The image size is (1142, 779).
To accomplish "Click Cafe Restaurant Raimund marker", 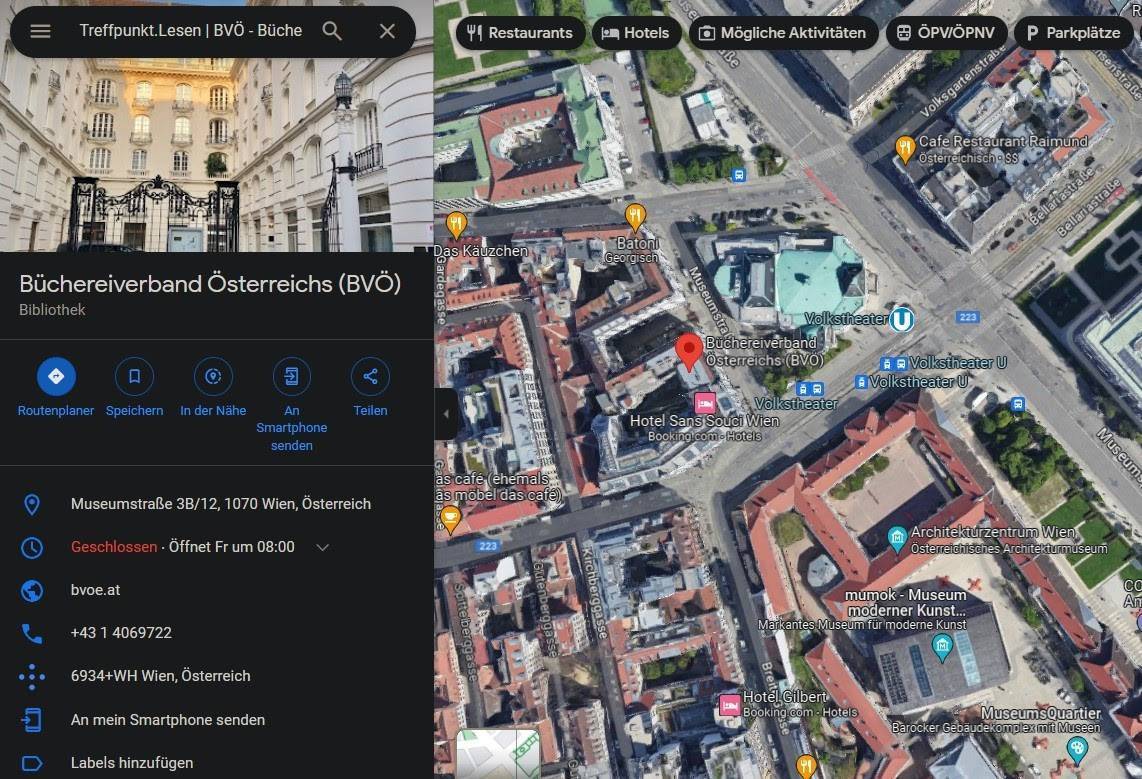I will 905,149.
